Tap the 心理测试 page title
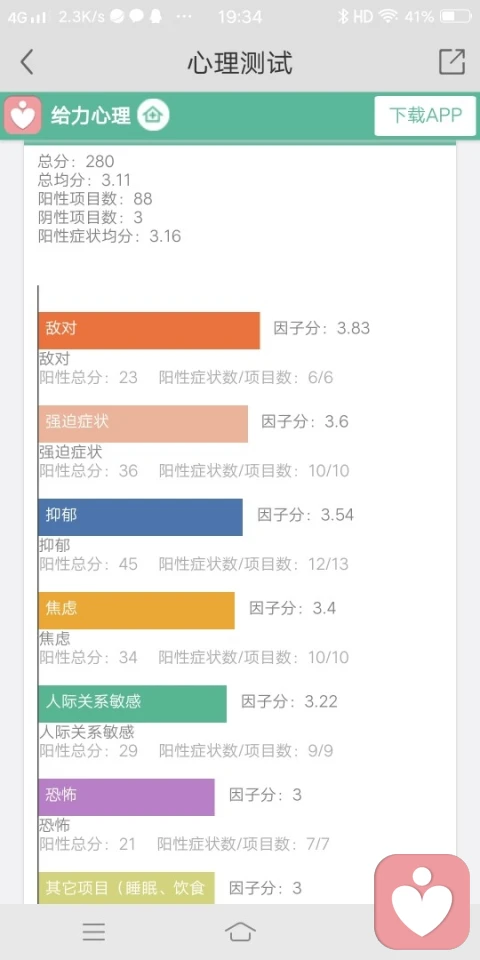 240,62
